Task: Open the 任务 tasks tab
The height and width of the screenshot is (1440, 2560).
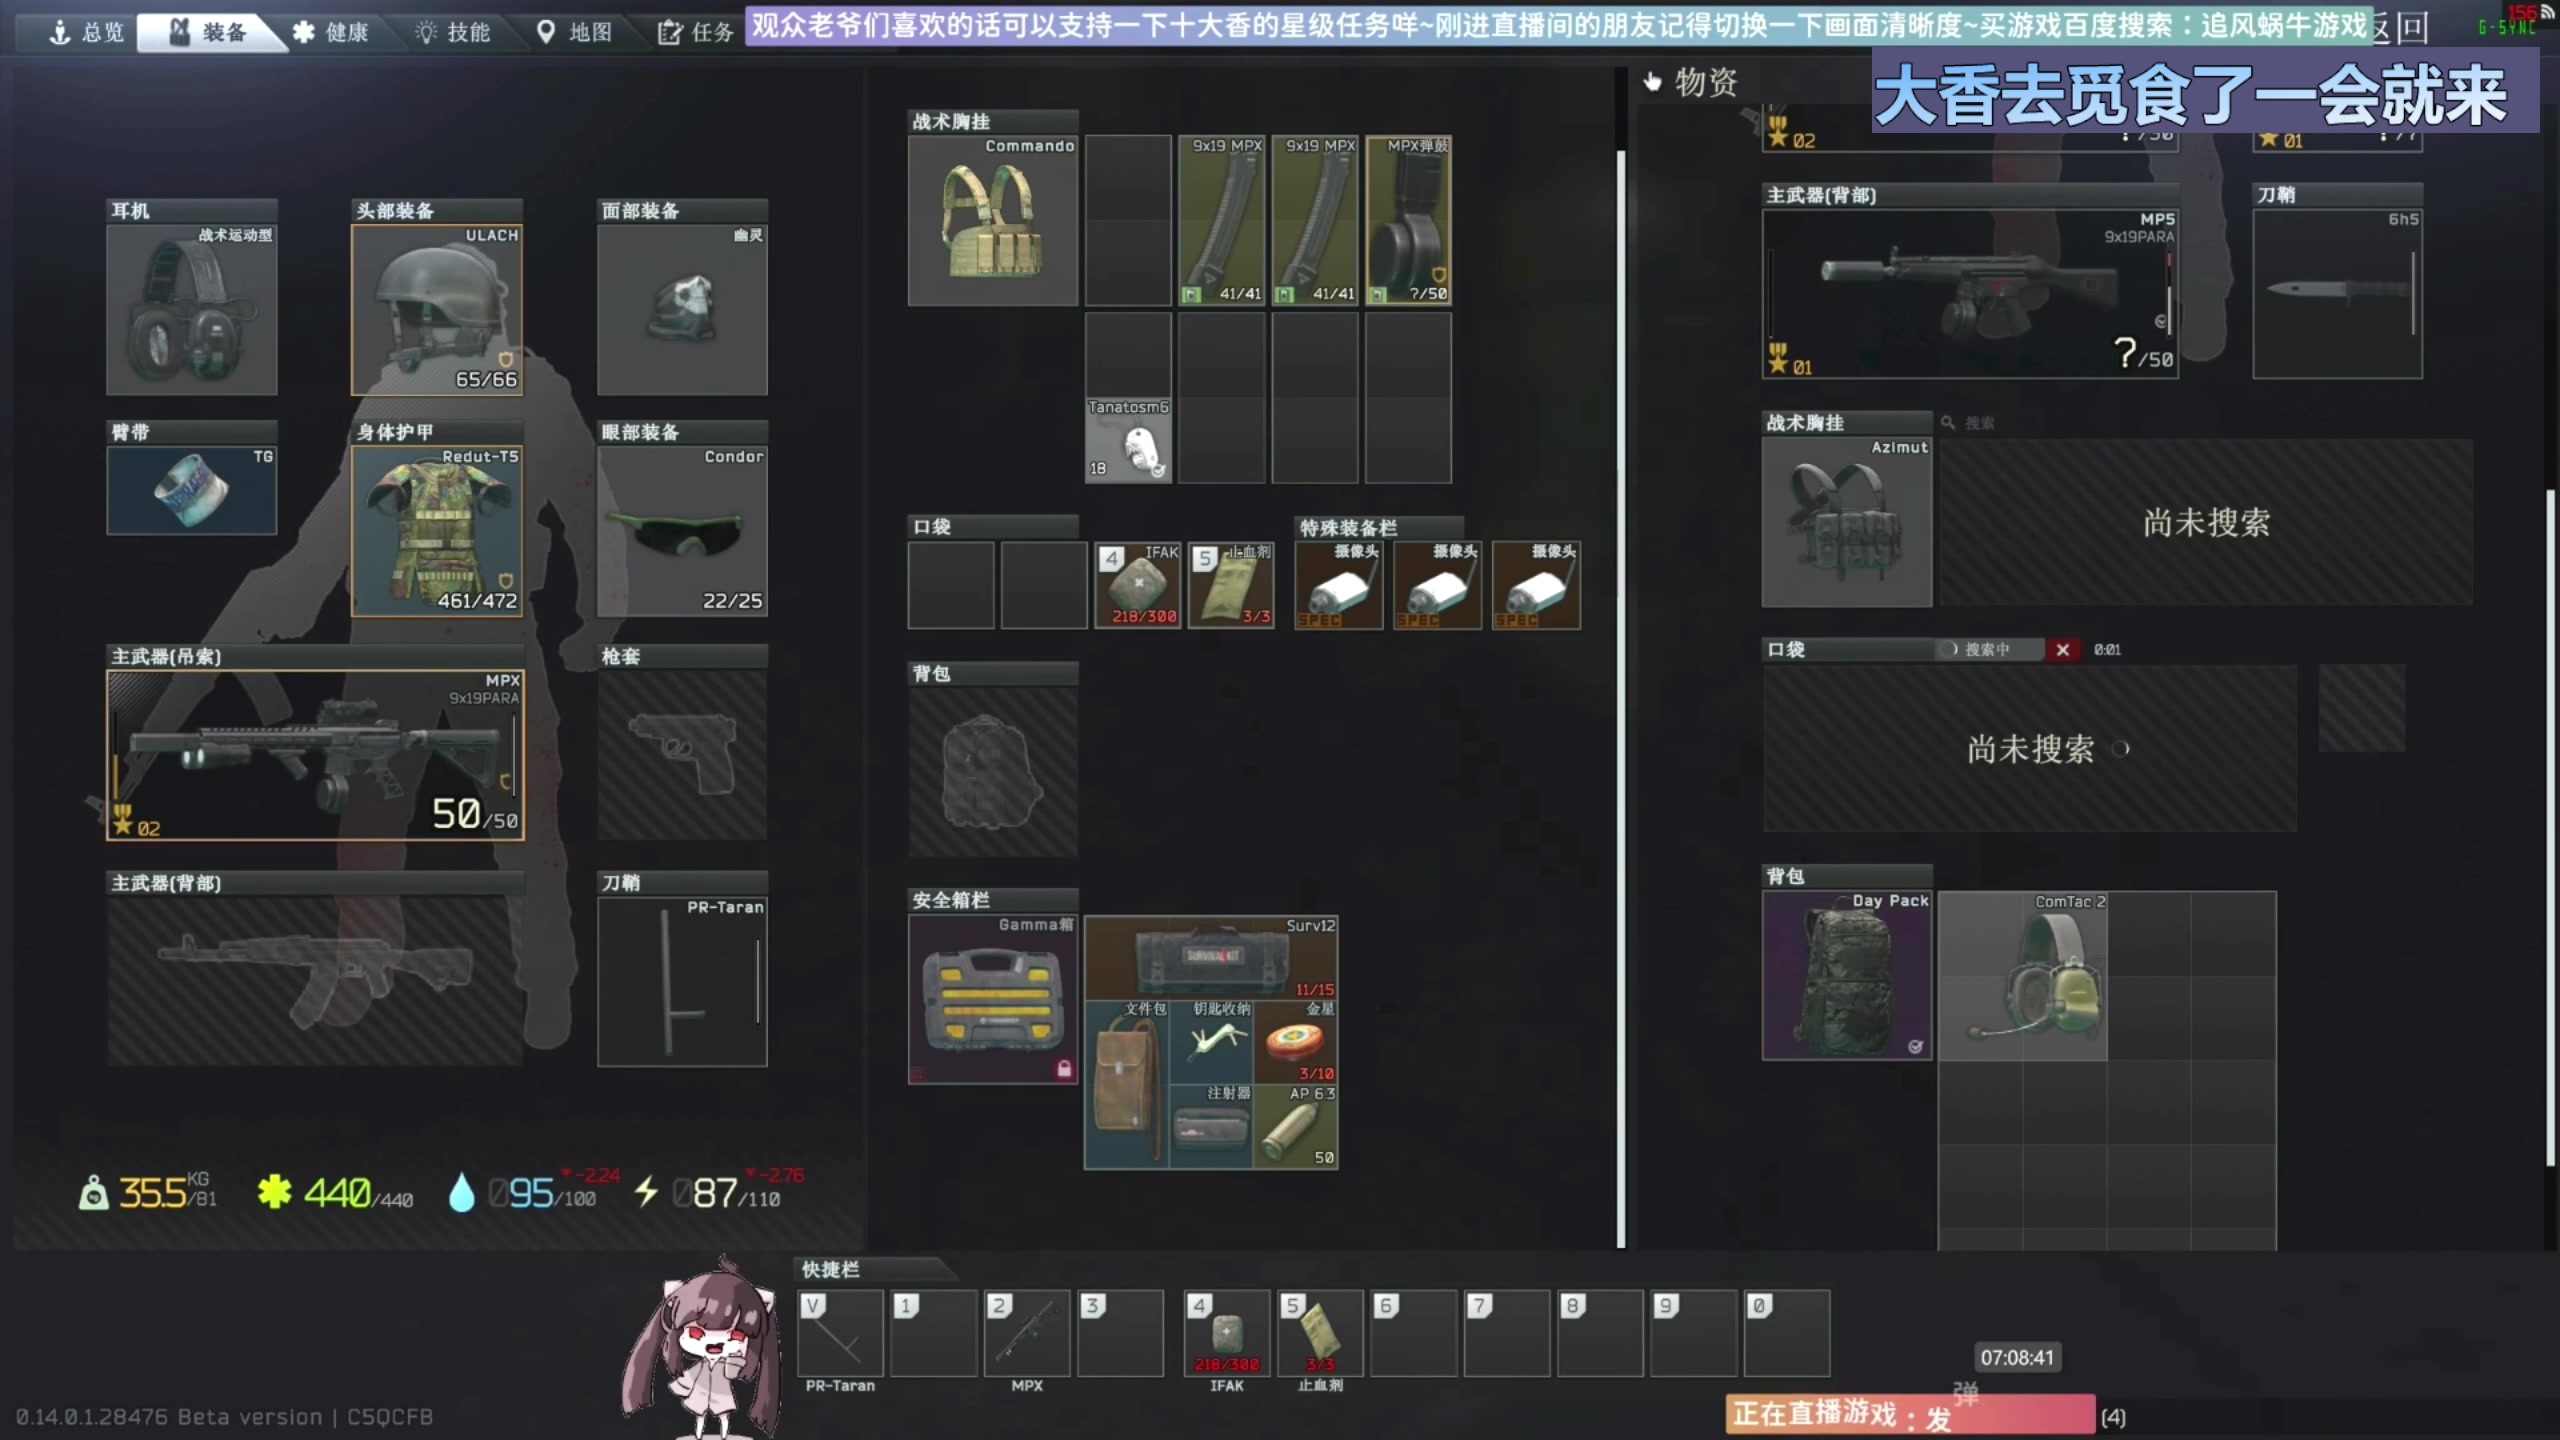Action: 696,32
